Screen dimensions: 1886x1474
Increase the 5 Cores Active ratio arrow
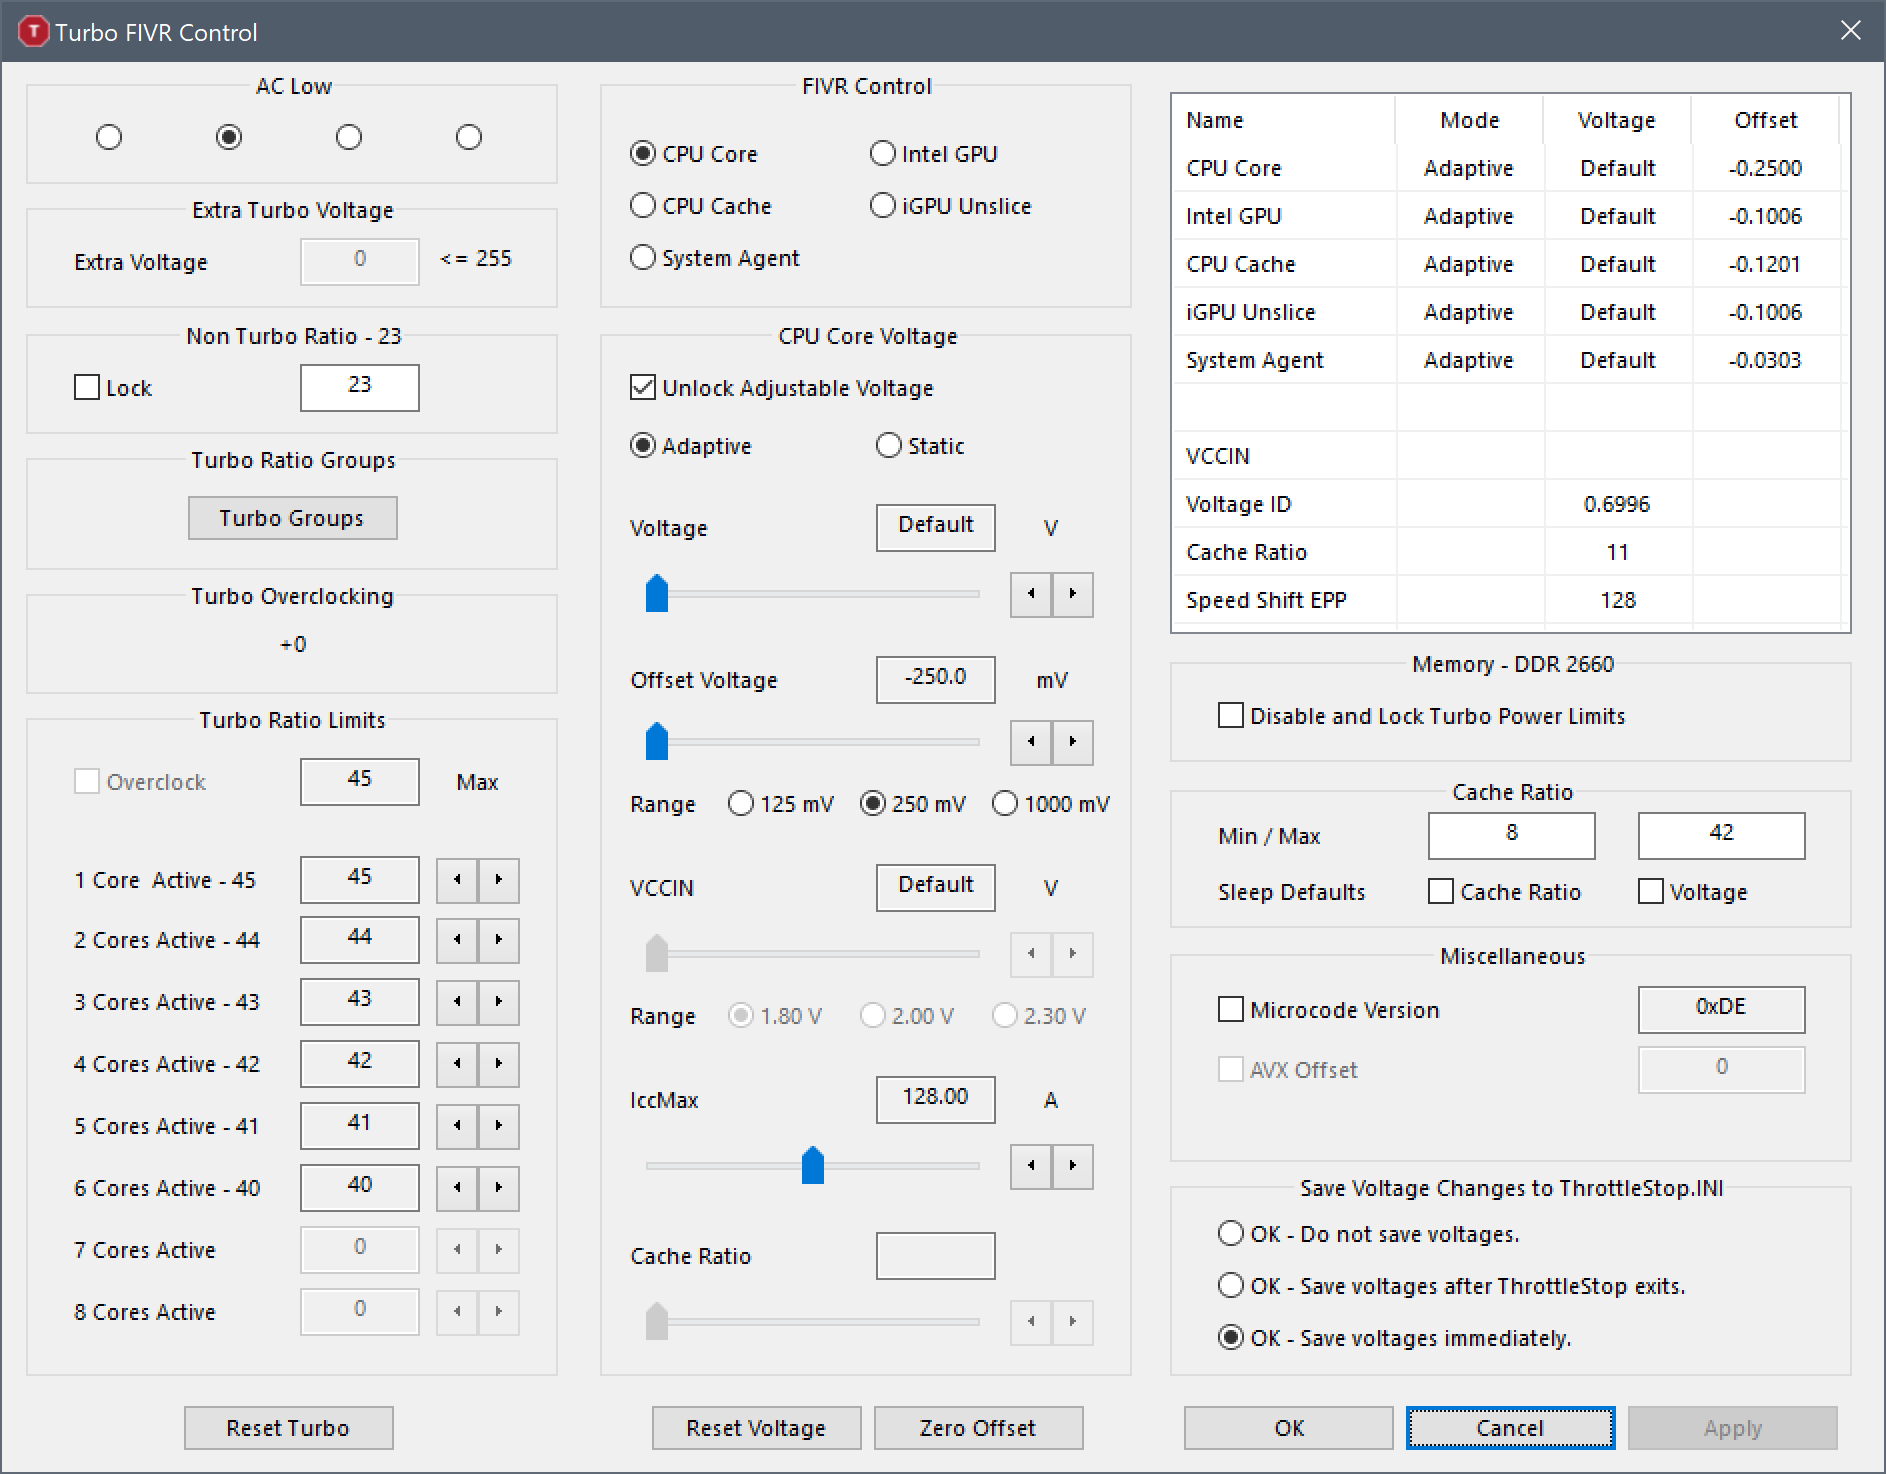499,1126
